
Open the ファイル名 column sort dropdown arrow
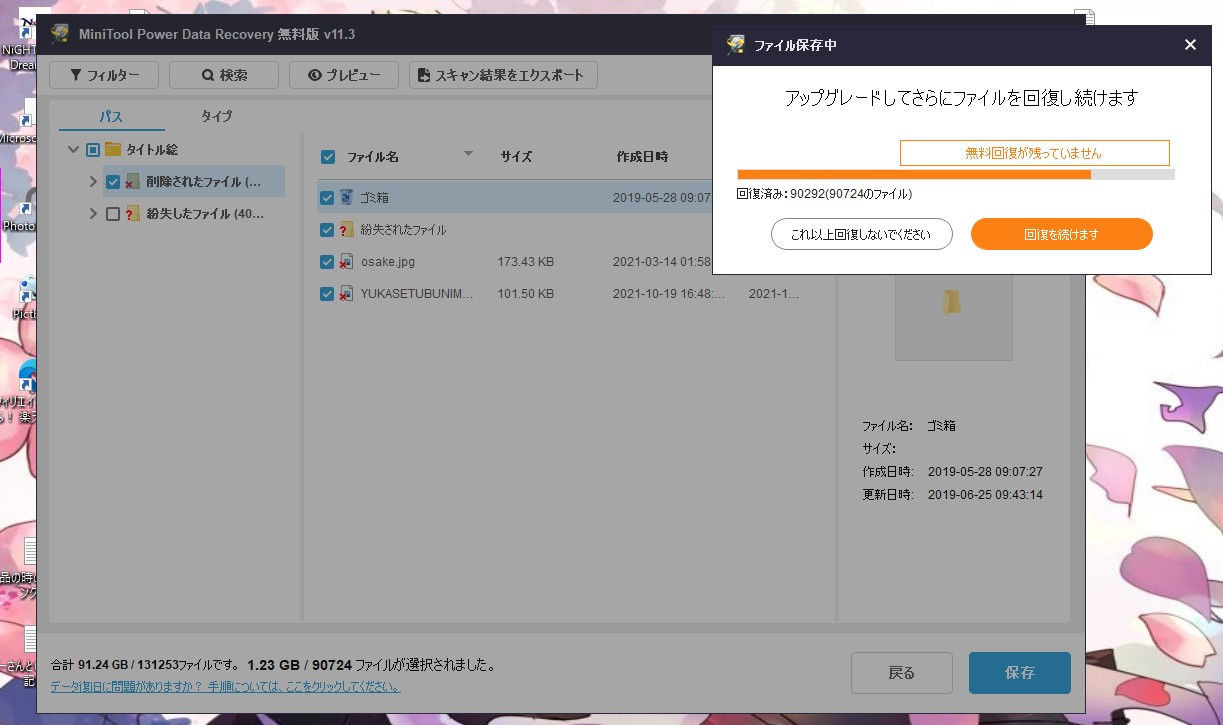[468, 154]
